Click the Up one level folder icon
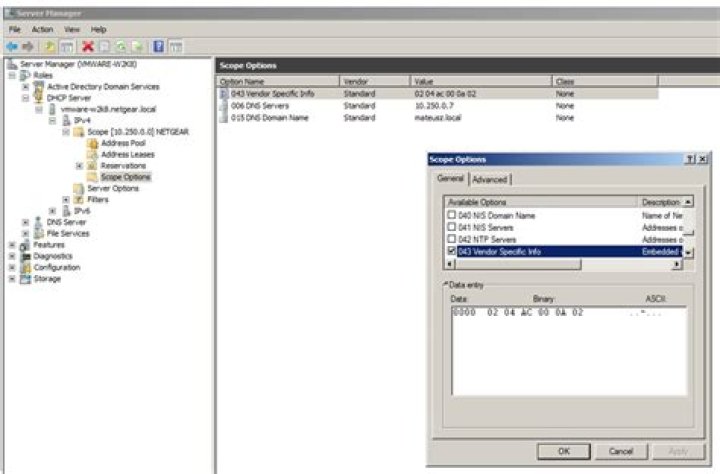The height and width of the screenshot is (474, 720). coord(50,46)
